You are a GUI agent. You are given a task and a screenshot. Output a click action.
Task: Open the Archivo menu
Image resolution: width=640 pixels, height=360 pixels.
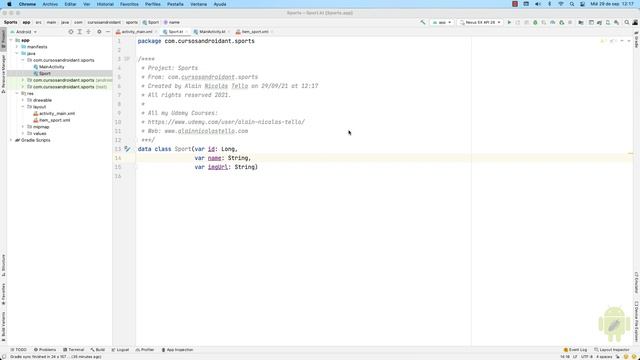(x=50, y=4)
